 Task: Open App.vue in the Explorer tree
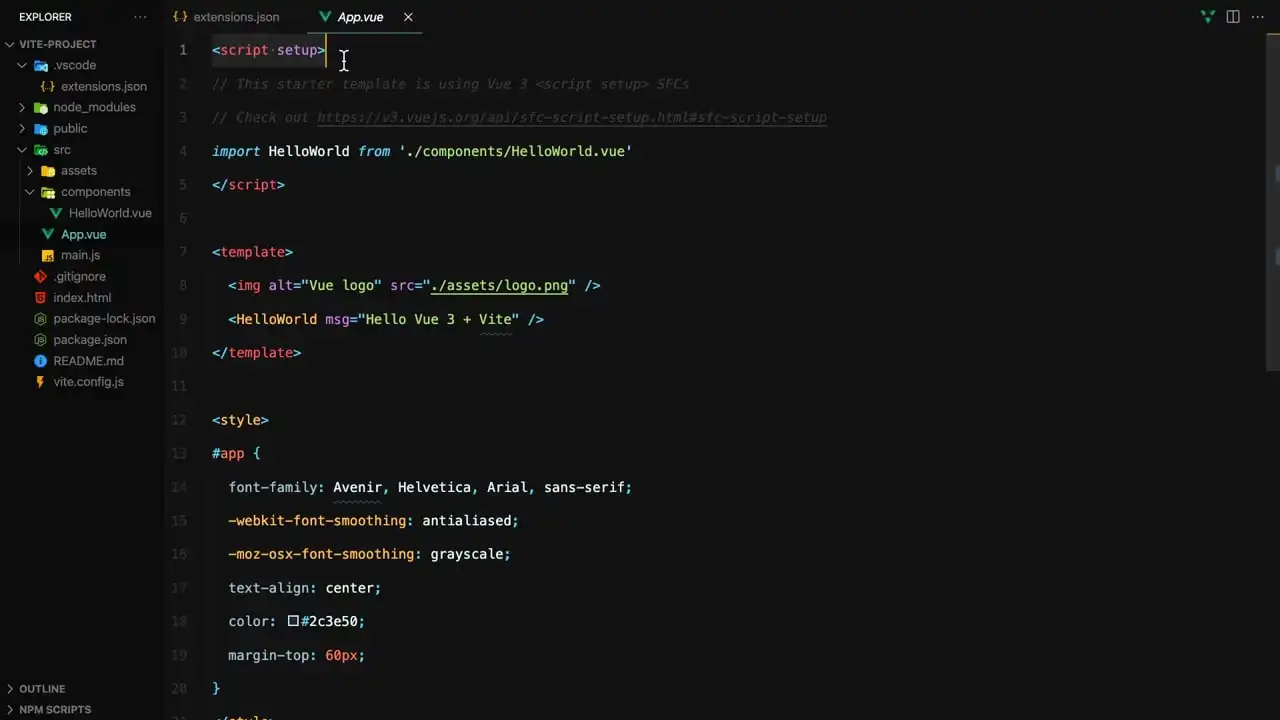click(x=83, y=234)
